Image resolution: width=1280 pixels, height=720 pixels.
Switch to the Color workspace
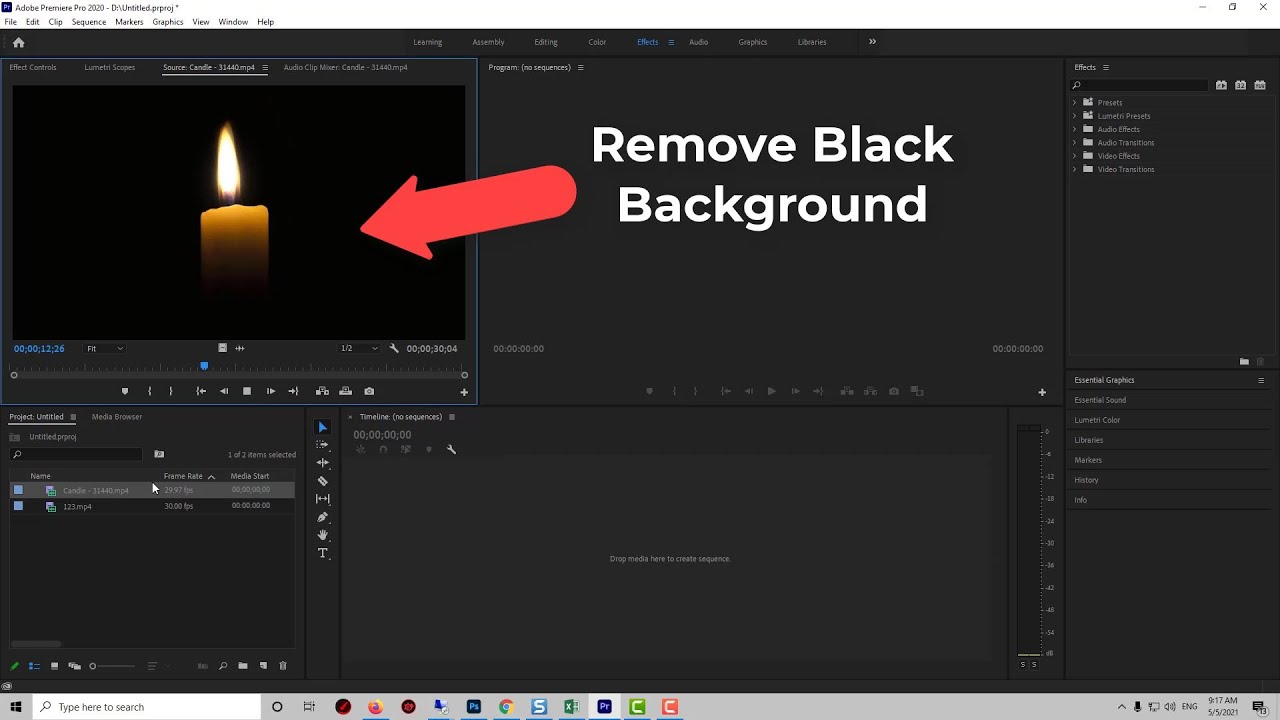(597, 42)
